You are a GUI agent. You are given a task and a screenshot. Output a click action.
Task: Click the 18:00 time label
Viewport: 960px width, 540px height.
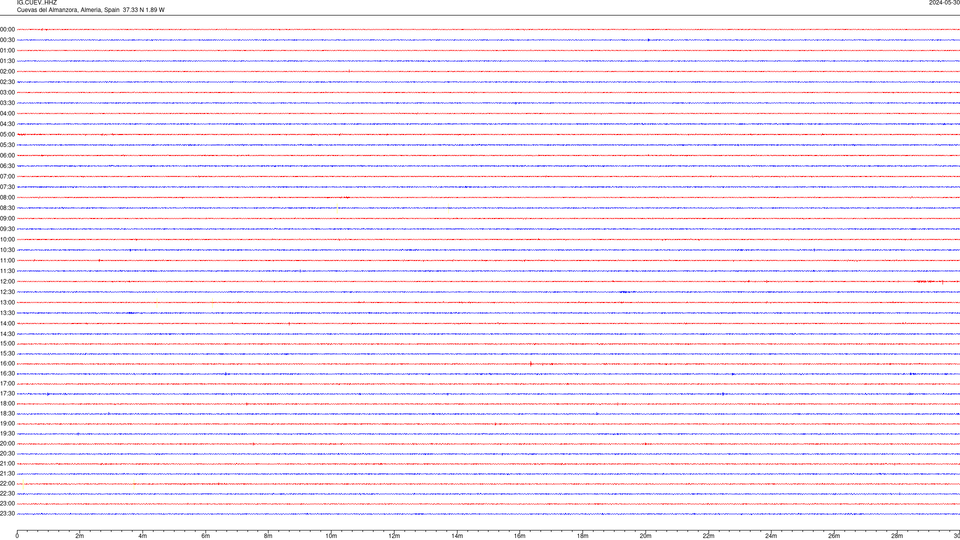7,403
